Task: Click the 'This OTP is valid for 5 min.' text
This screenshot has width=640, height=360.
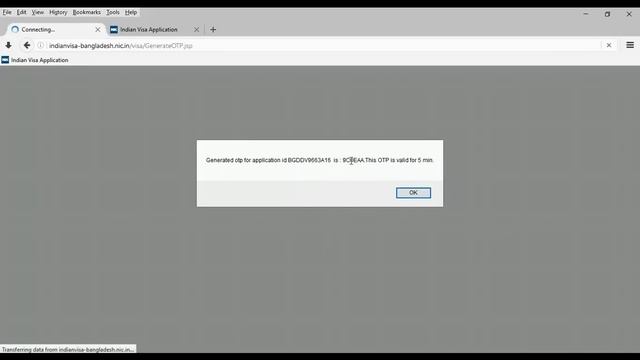Action: coord(399,160)
